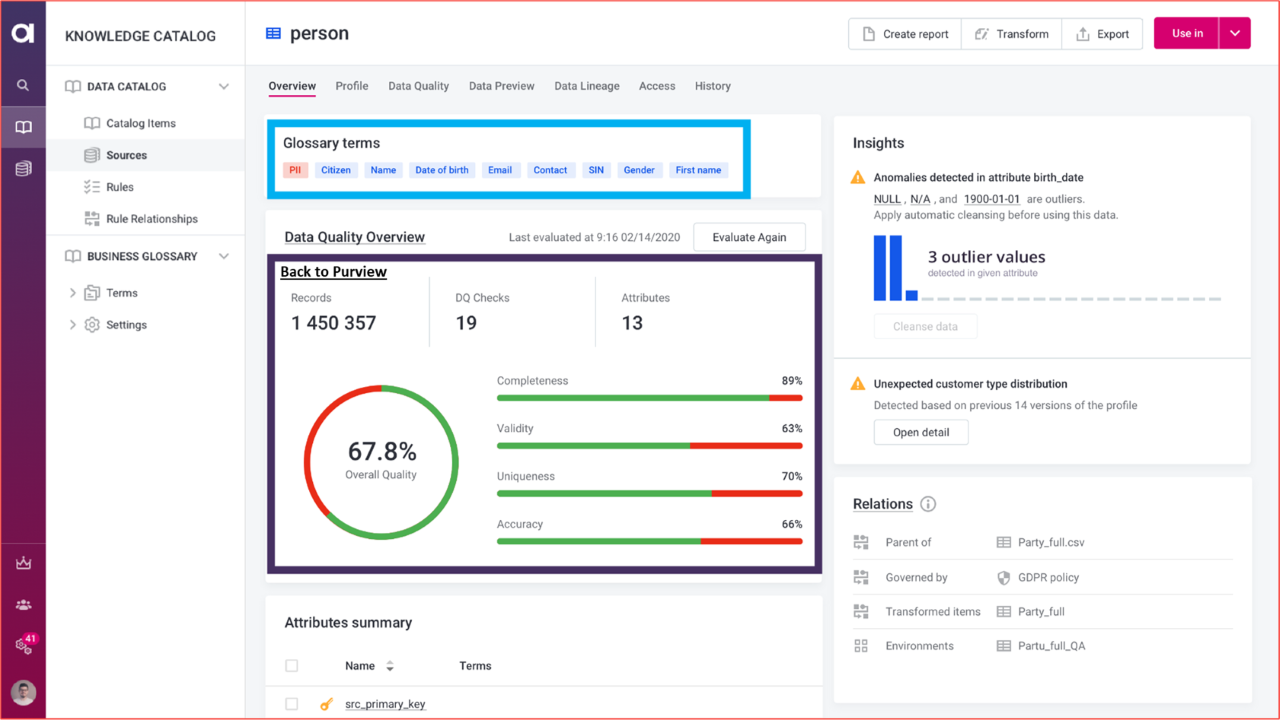Viewport: 1280px width, 720px height.
Task: Select the PII glossary term tag
Action: [x=295, y=170]
